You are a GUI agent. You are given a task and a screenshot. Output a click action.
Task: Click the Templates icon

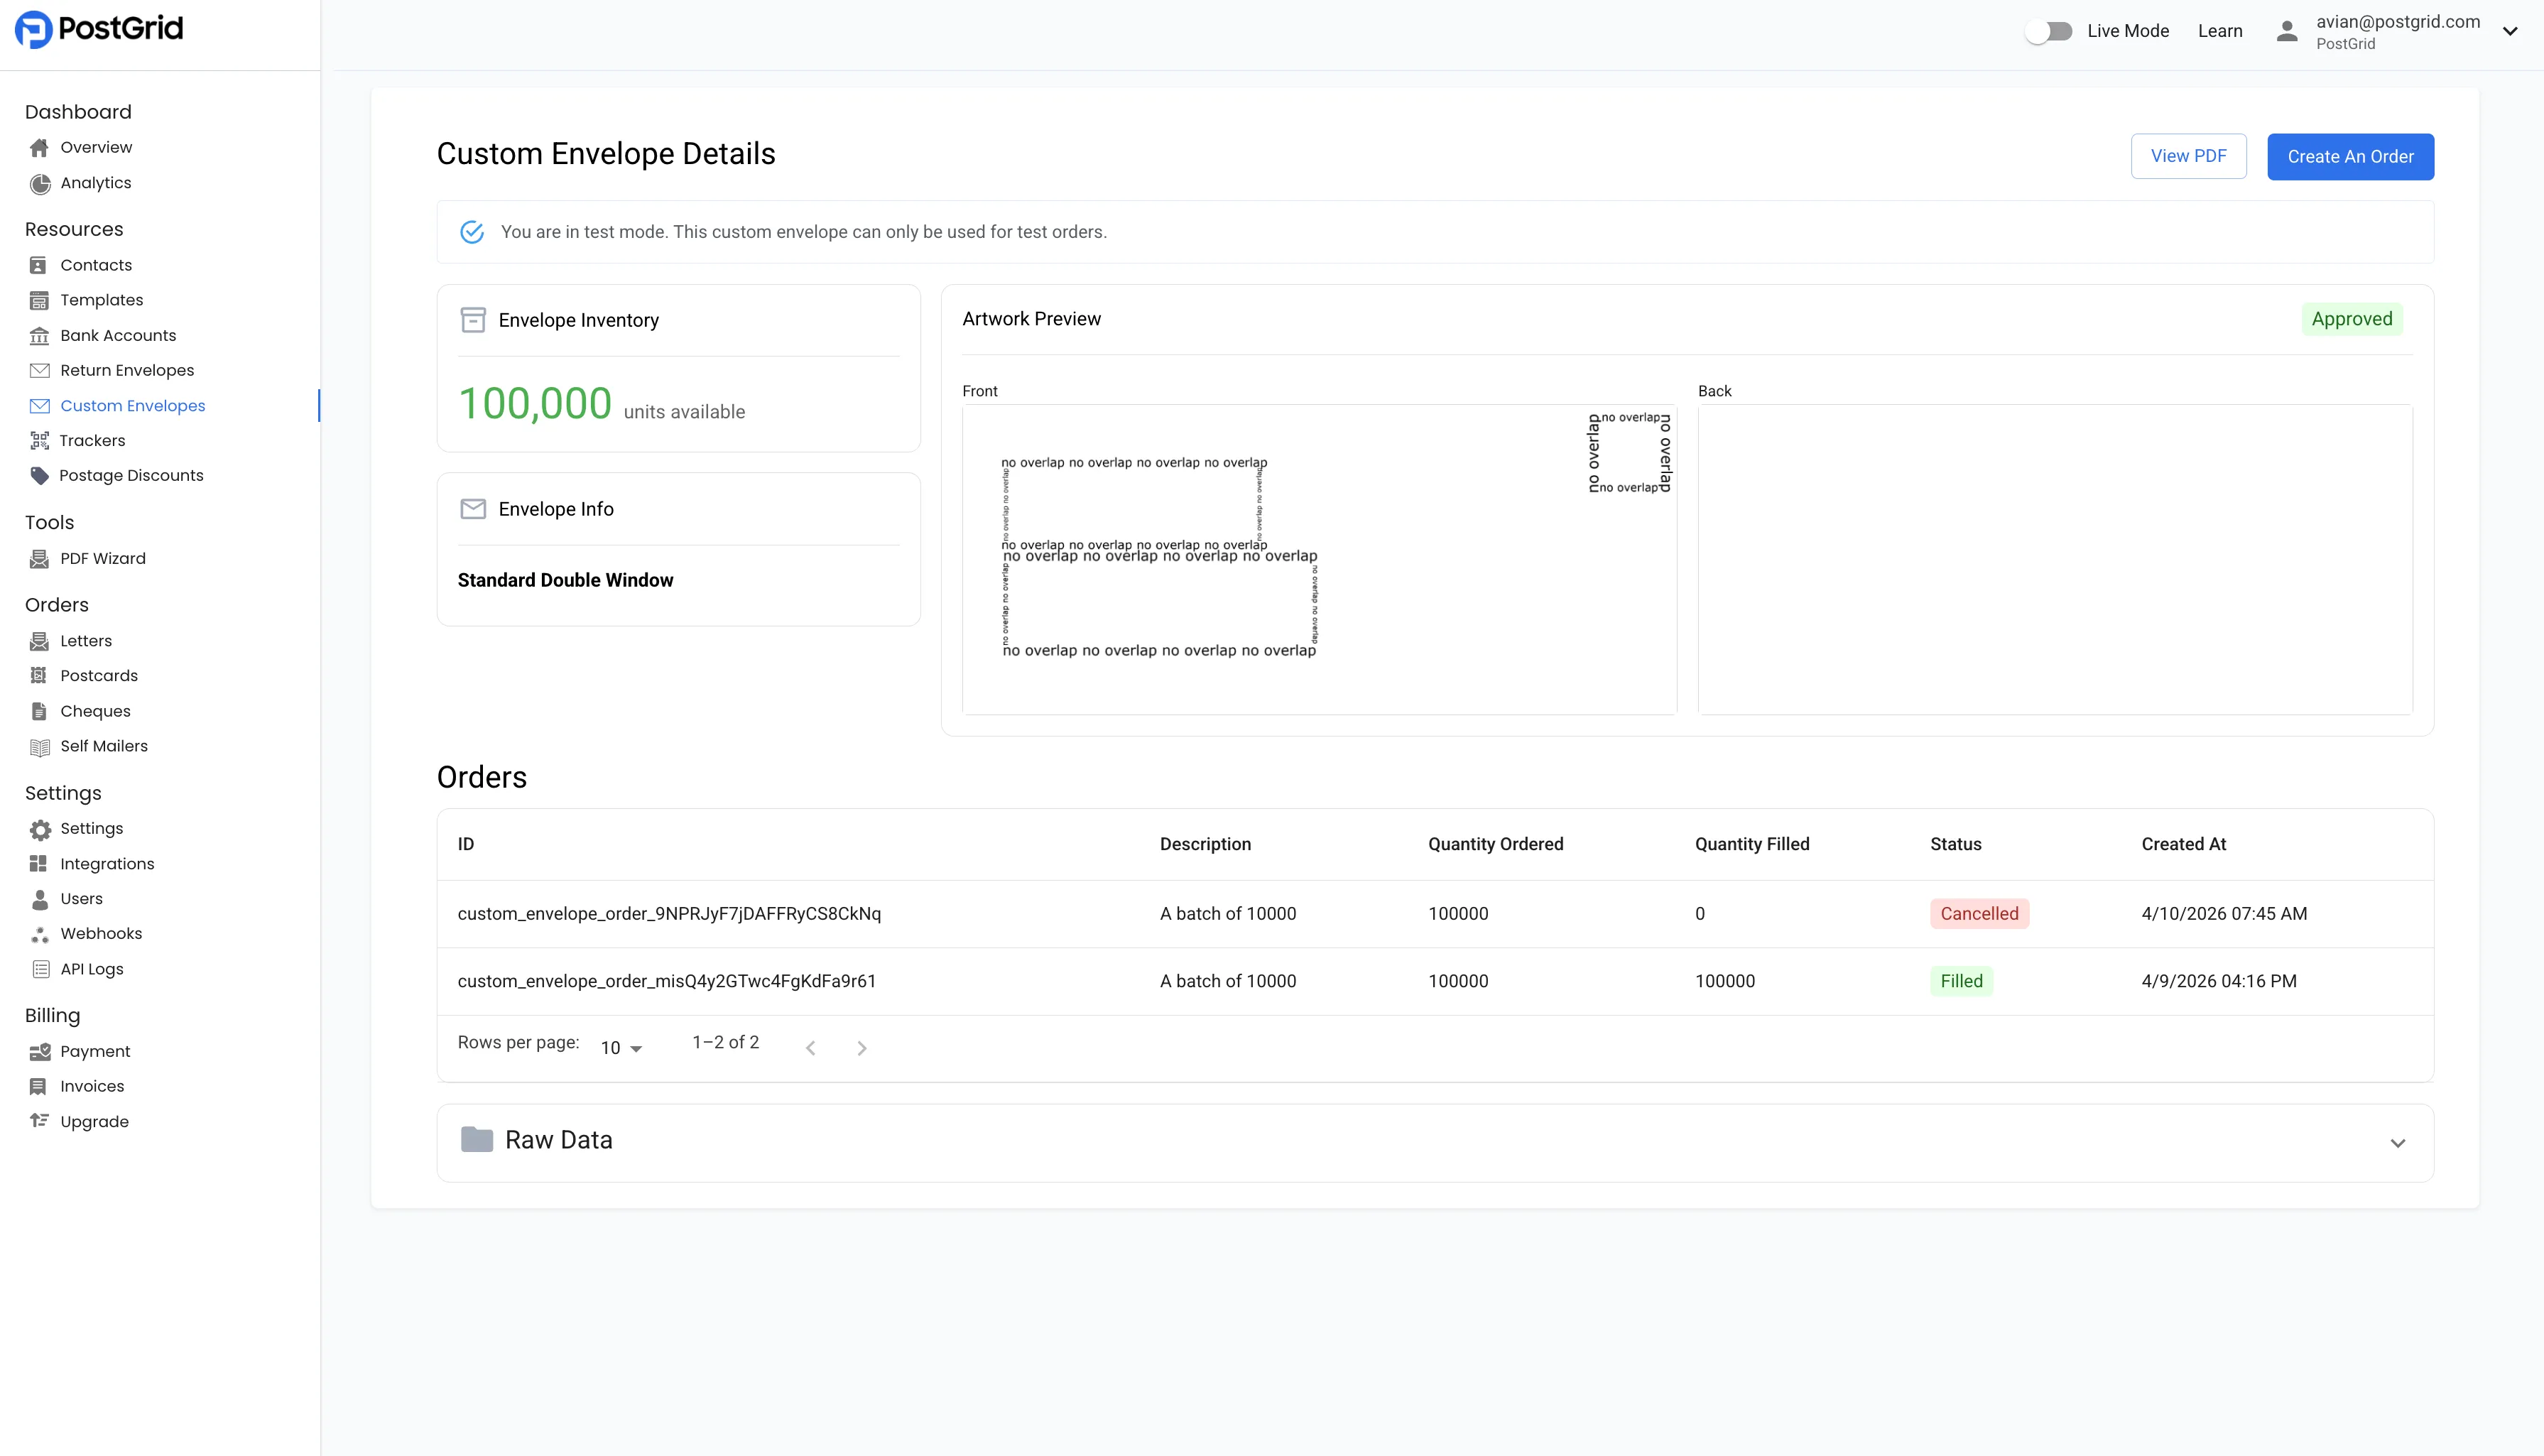click(39, 300)
